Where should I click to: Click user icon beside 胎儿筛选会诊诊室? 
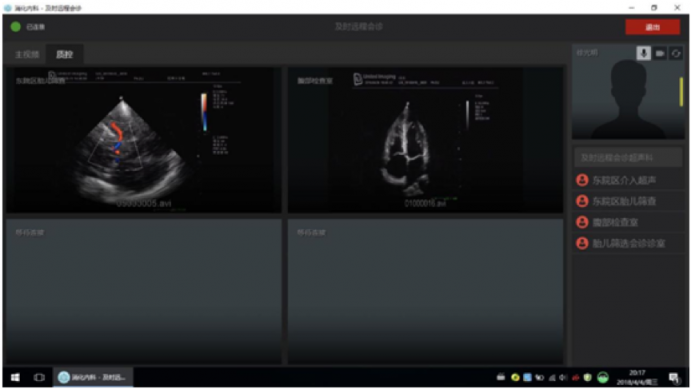582,243
